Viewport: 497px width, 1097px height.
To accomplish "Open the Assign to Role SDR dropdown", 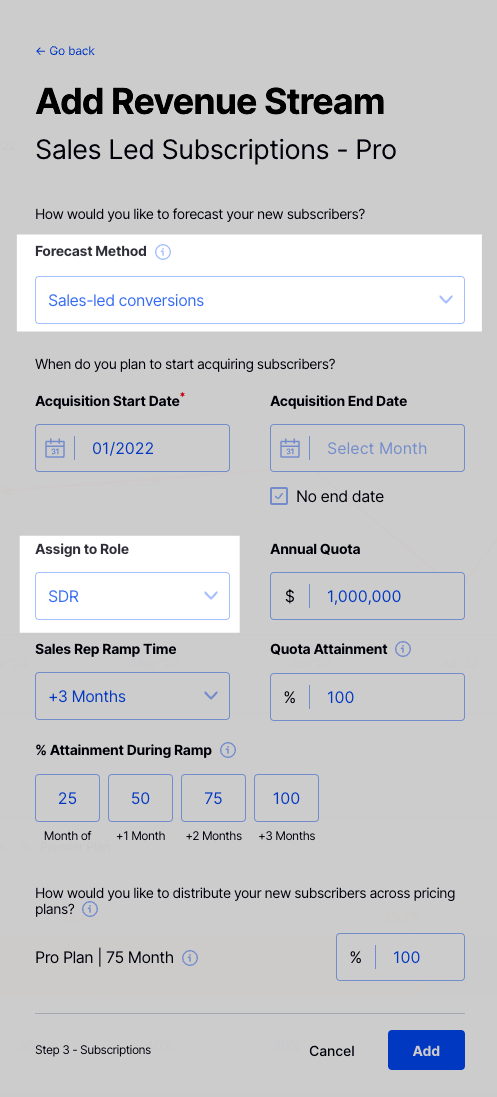I will point(132,596).
